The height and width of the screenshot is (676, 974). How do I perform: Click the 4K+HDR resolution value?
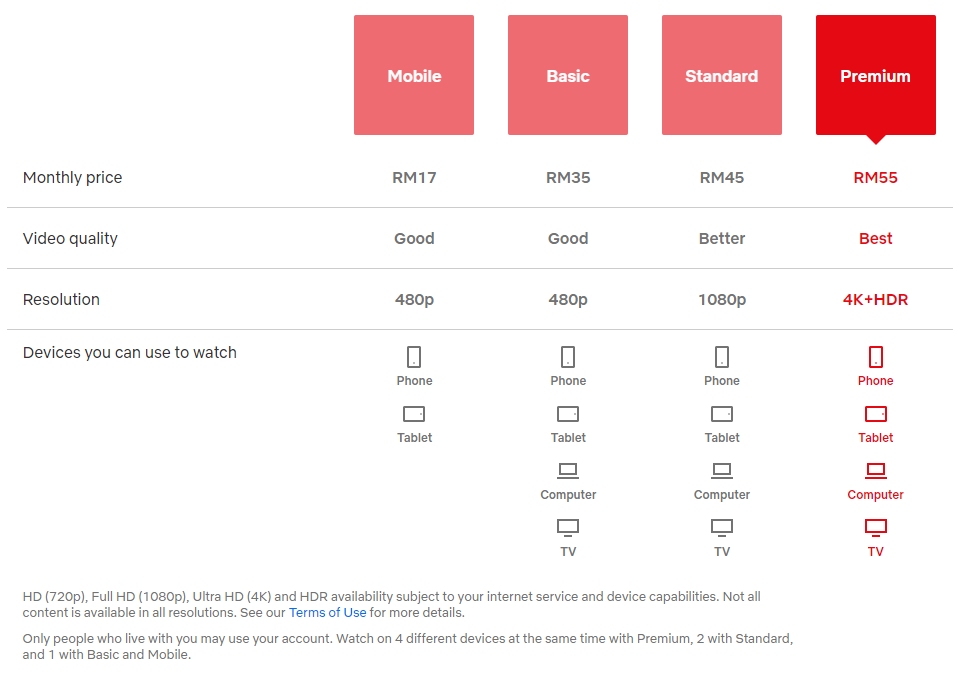point(875,299)
